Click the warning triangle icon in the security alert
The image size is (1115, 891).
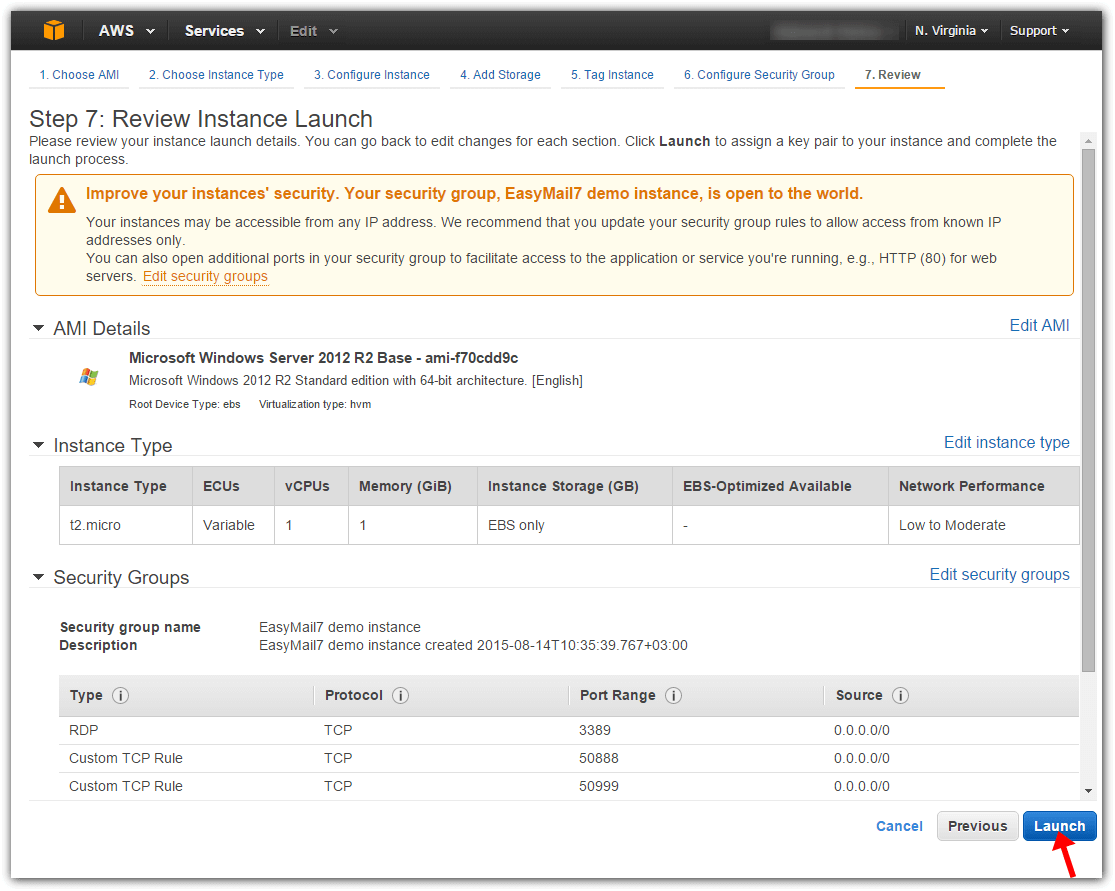click(x=62, y=201)
